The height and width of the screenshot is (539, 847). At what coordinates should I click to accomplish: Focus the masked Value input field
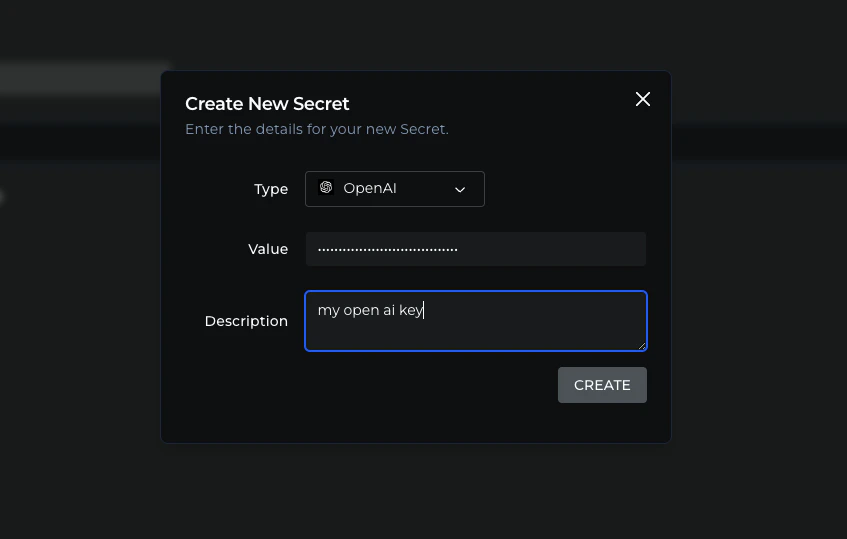click(475, 249)
